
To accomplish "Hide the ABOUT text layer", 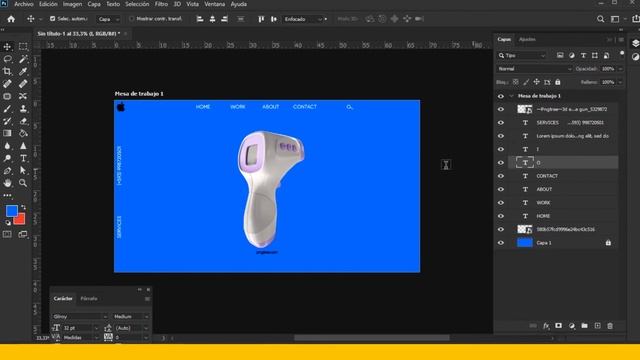I will [x=501, y=189].
